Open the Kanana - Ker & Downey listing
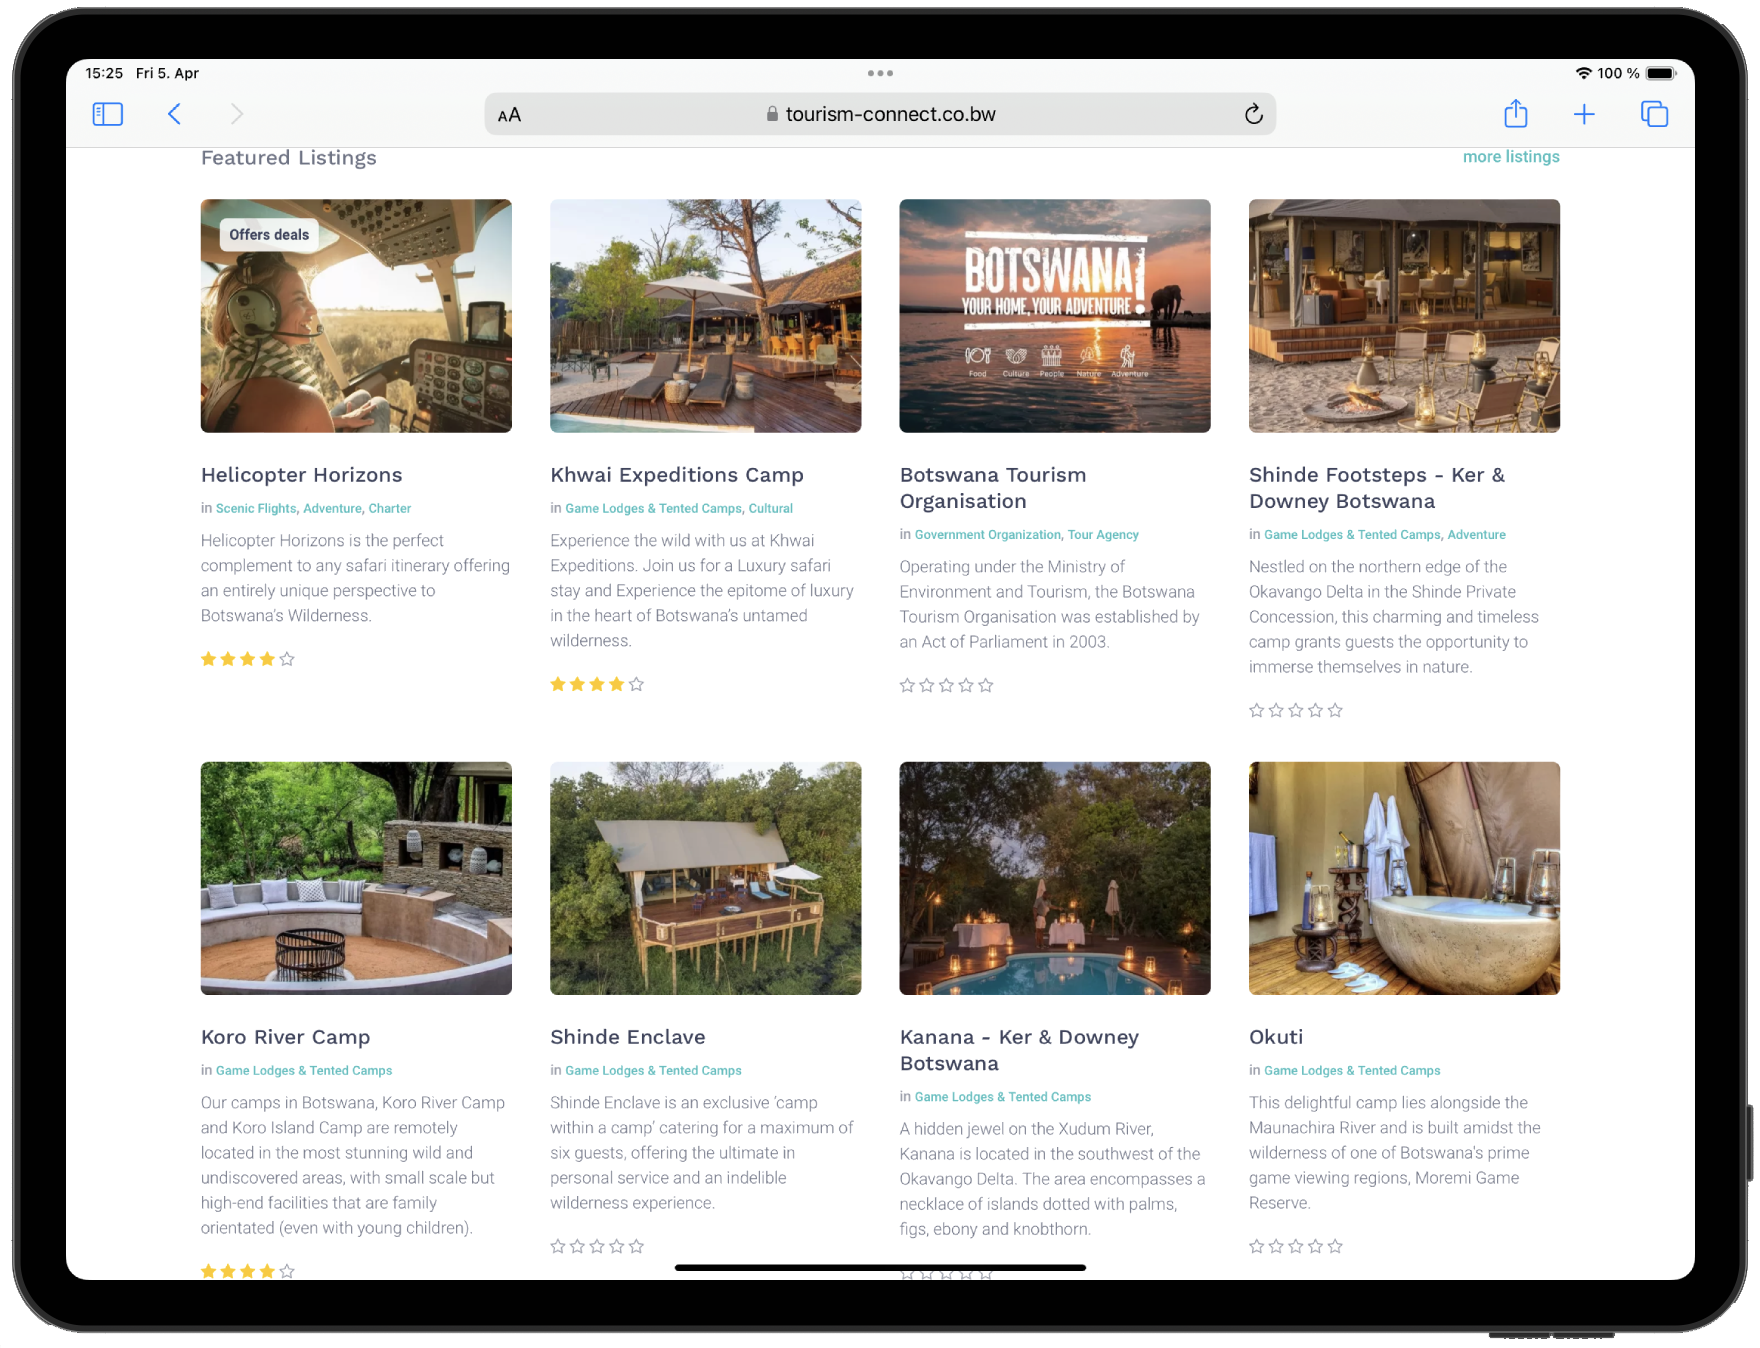 click(1020, 1050)
